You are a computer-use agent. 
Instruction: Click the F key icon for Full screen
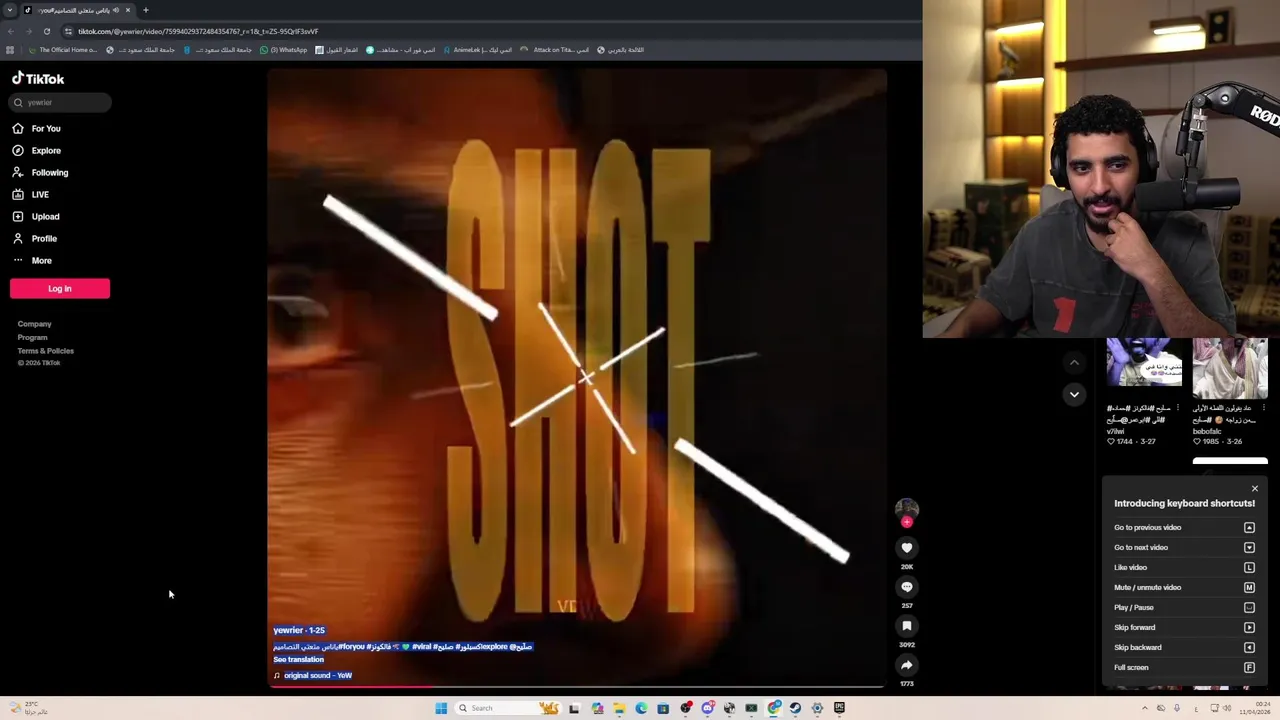(x=1249, y=667)
